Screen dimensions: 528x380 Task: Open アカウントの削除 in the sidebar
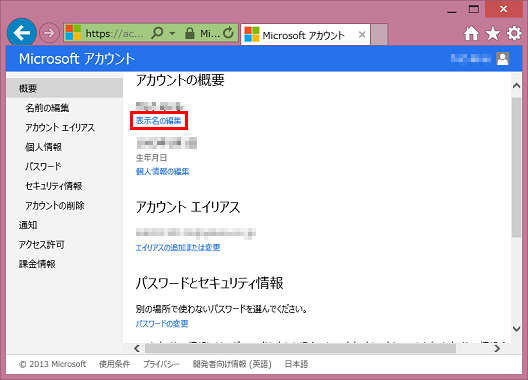click(55, 205)
